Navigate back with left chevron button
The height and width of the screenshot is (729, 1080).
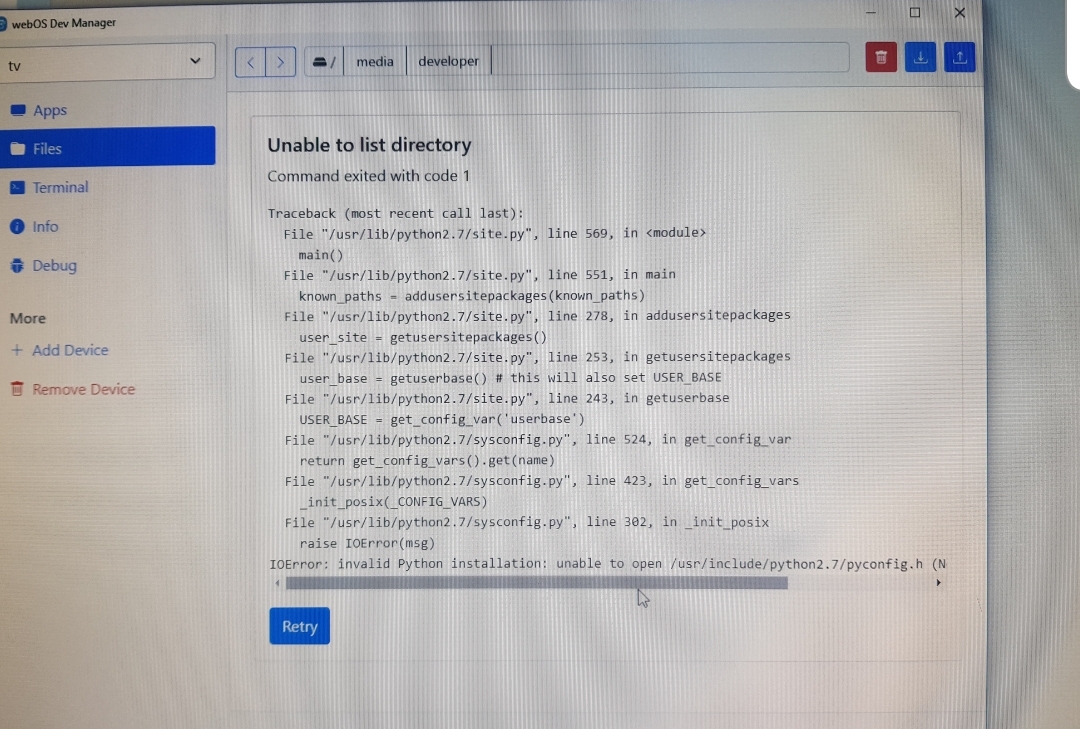click(251, 62)
